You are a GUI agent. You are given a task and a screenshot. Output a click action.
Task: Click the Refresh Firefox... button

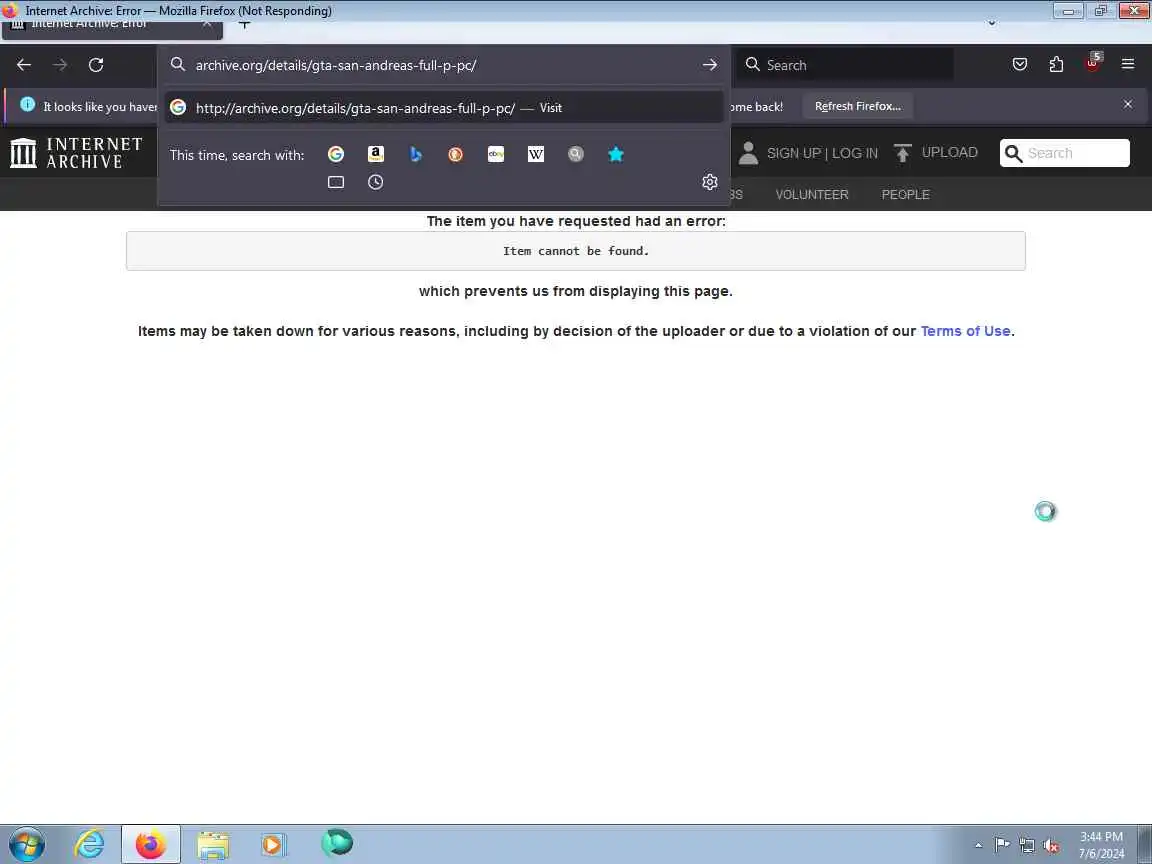point(857,107)
